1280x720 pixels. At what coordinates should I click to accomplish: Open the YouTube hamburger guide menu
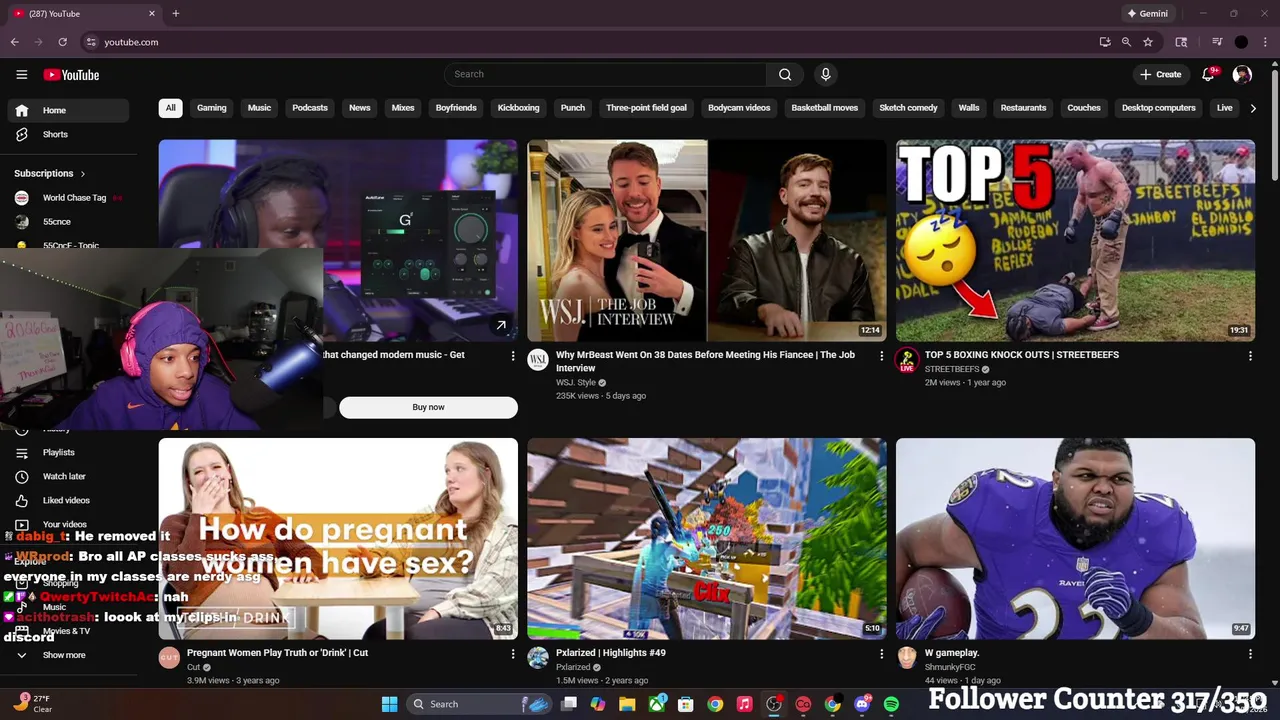[21, 74]
